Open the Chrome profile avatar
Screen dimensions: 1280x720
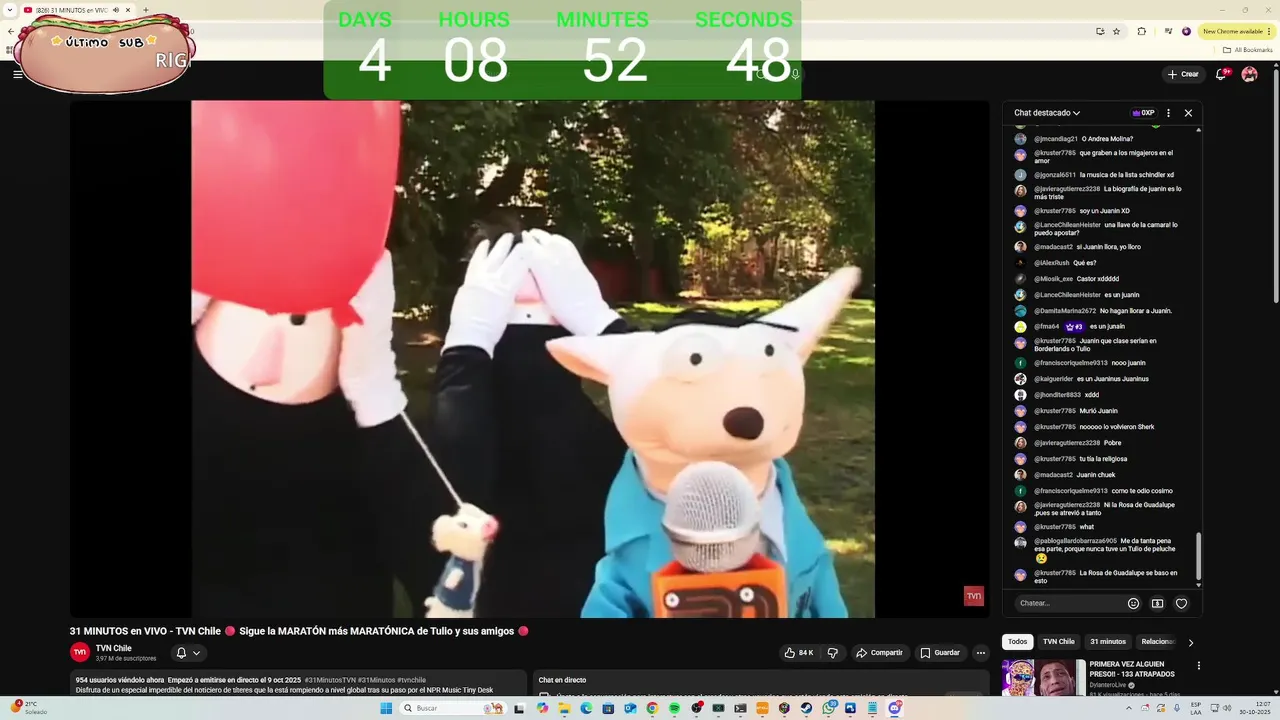[1187, 31]
